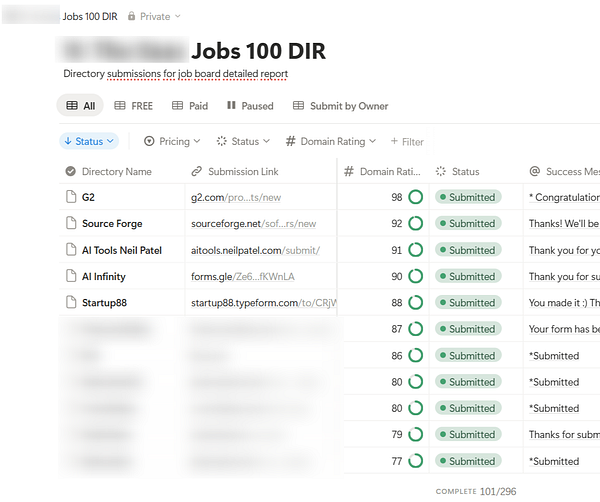Open the AI Tools Neil Patel page
The image size is (600, 502).
(122, 250)
